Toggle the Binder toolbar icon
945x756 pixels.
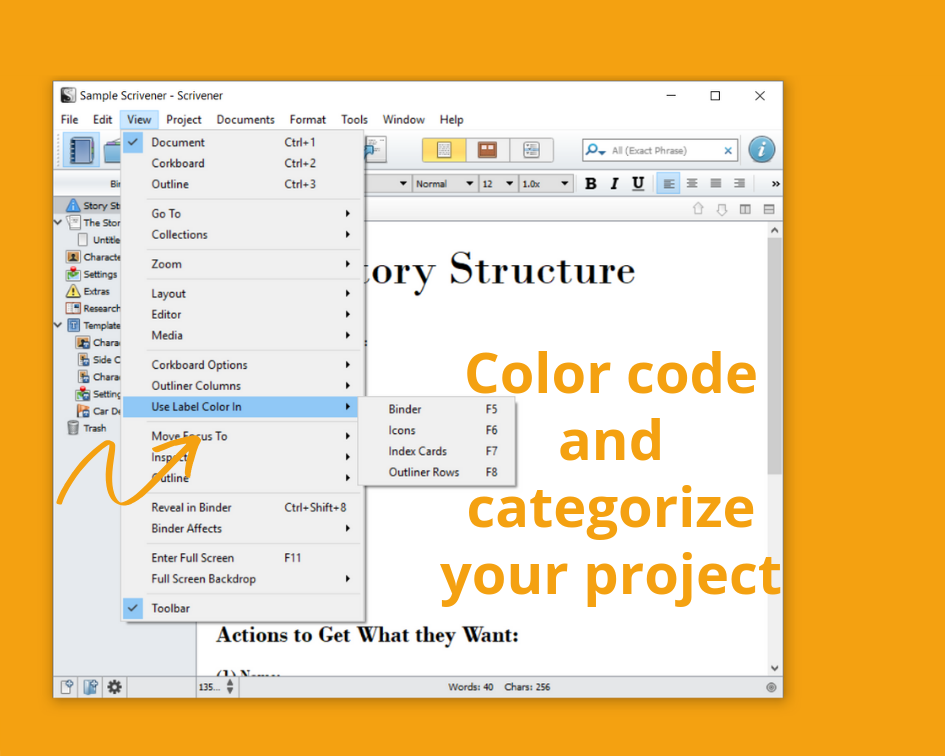(81, 150)
